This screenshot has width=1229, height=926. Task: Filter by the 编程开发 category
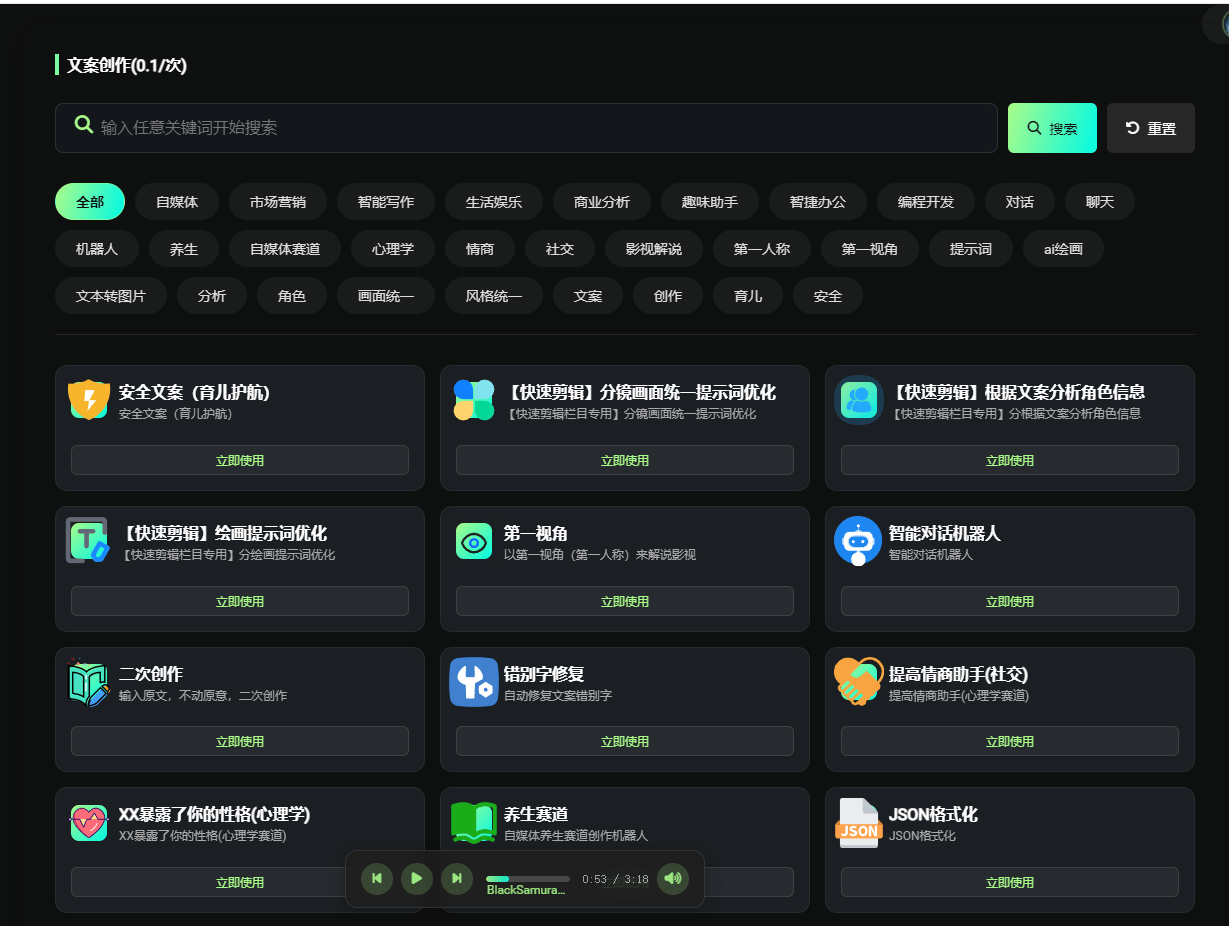coord(925,202)
